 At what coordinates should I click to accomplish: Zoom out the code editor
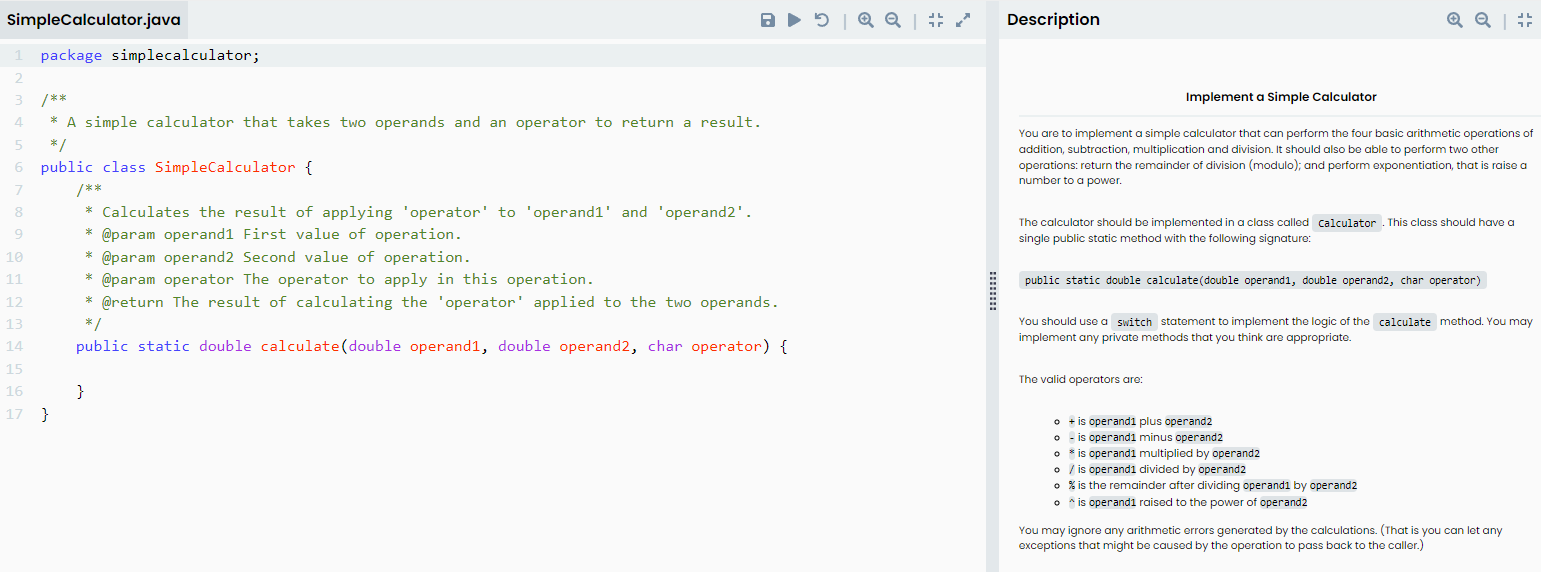click(893, 20)
